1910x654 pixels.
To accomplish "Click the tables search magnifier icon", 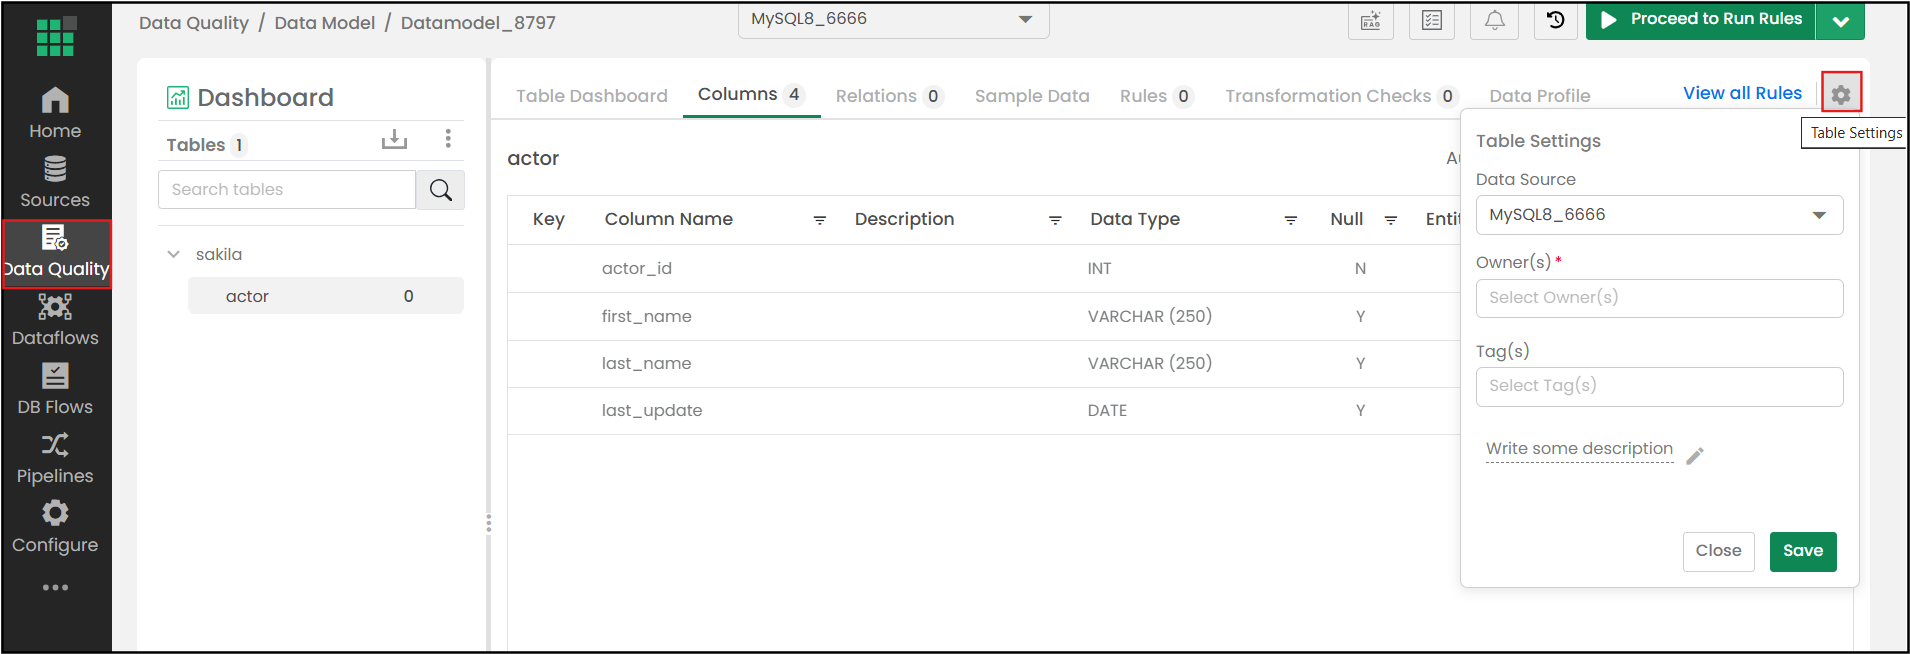I will click(440, 190).
